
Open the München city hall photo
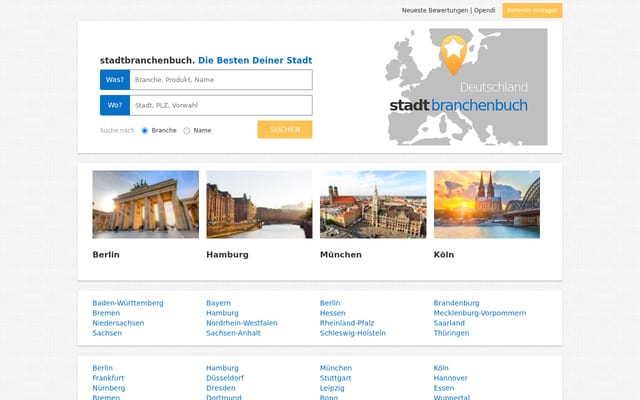point(373,204)
